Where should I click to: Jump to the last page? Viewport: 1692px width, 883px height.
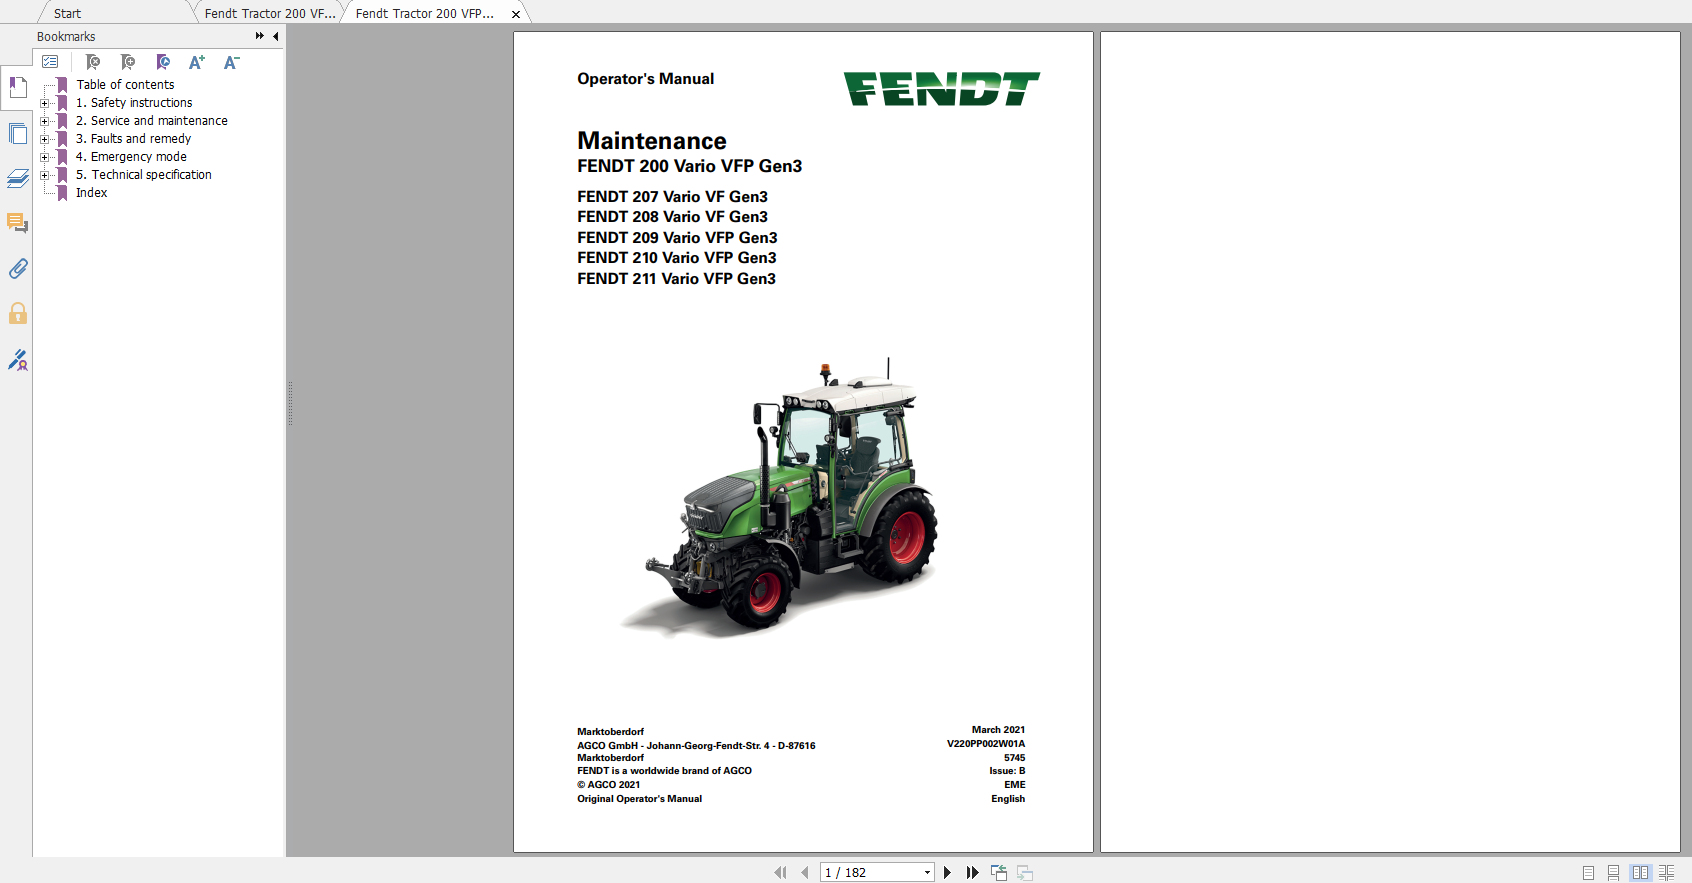972,872
